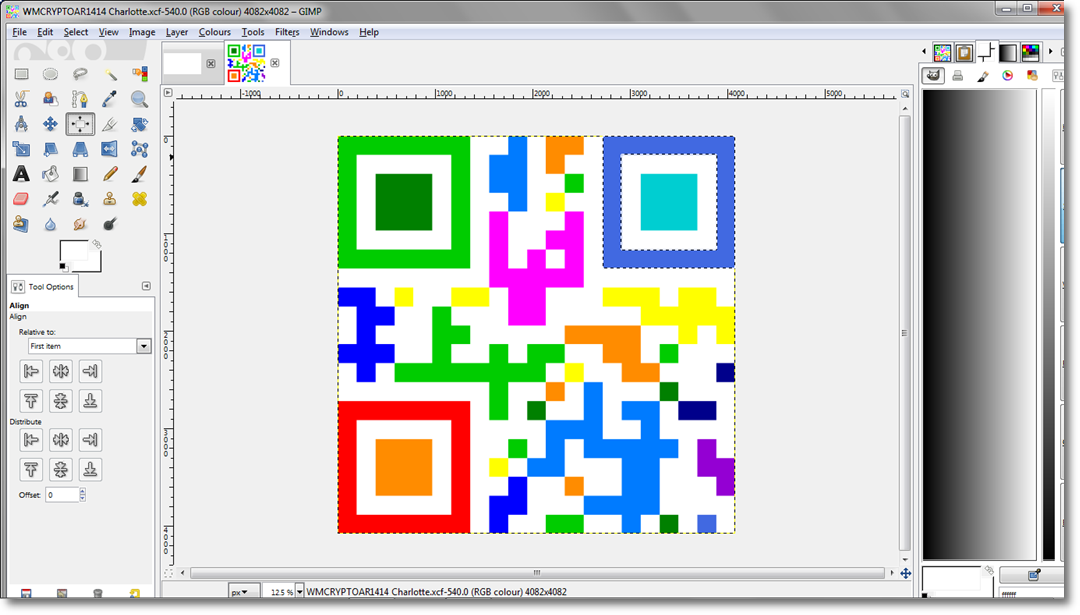1080x615 pixels.
Task: Align top edge of target
Action: tap(31, 401)
